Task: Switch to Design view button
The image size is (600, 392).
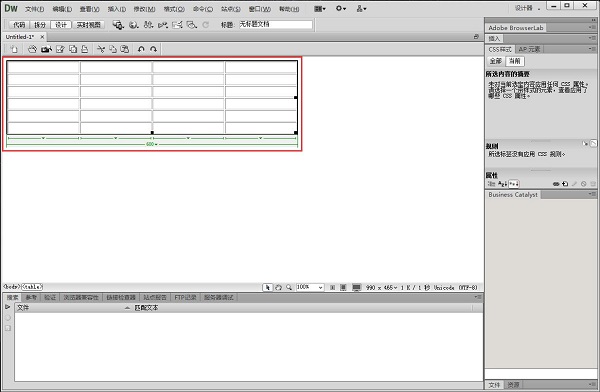Action: pos(61,25)
